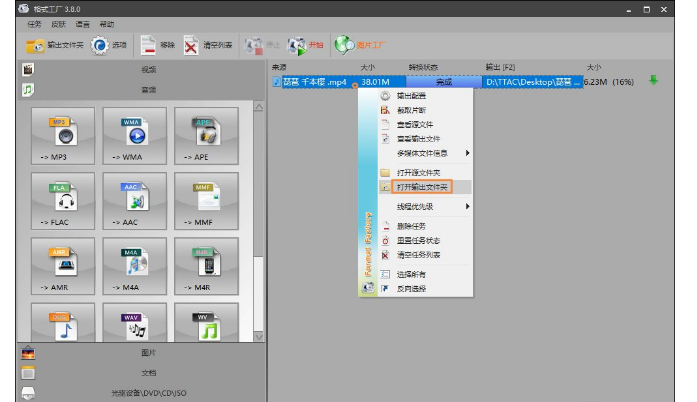Click the 38.01M source size cell

click(x=375, y=82)
